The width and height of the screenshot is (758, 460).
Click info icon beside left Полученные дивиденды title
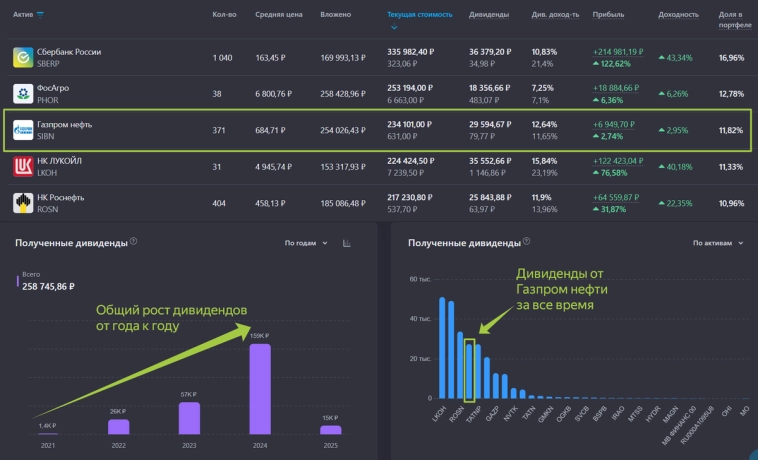(x=134, y=241)
